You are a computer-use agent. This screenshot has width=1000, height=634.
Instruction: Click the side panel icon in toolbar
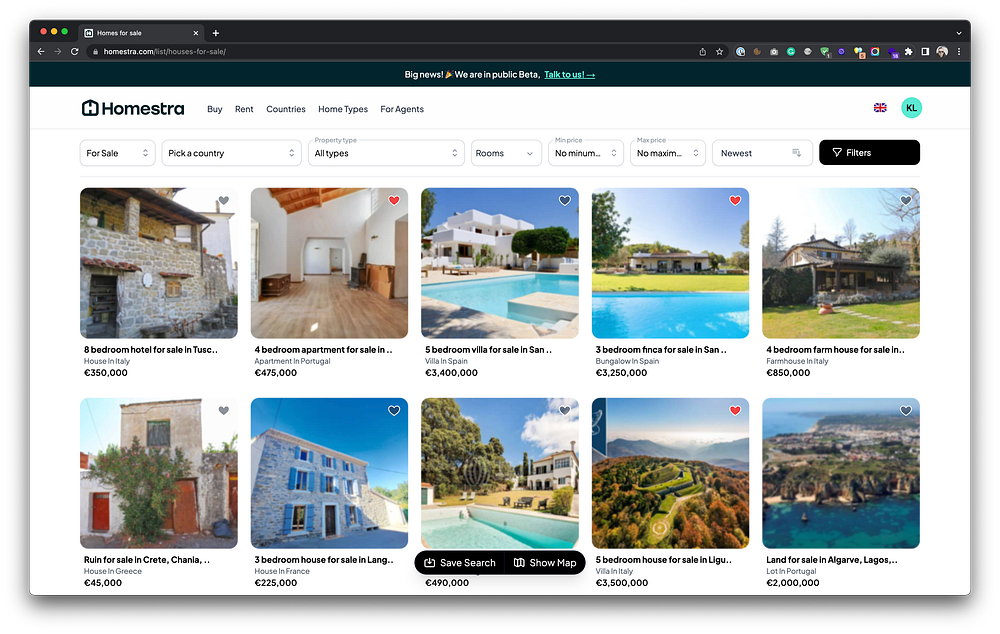click(x=925, y=52)
